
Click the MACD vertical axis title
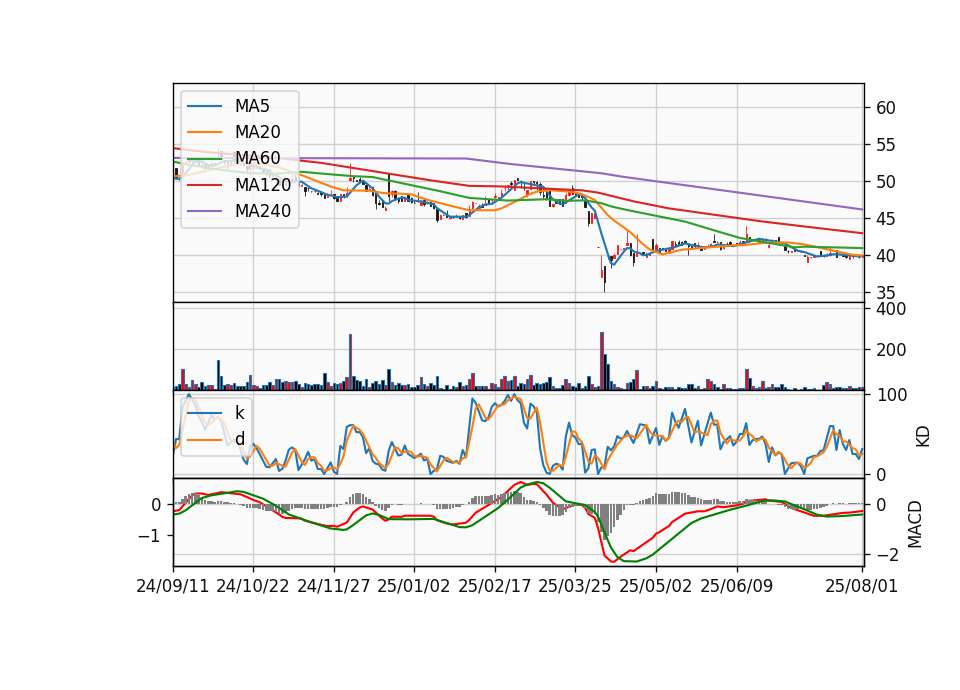[915, 524]
